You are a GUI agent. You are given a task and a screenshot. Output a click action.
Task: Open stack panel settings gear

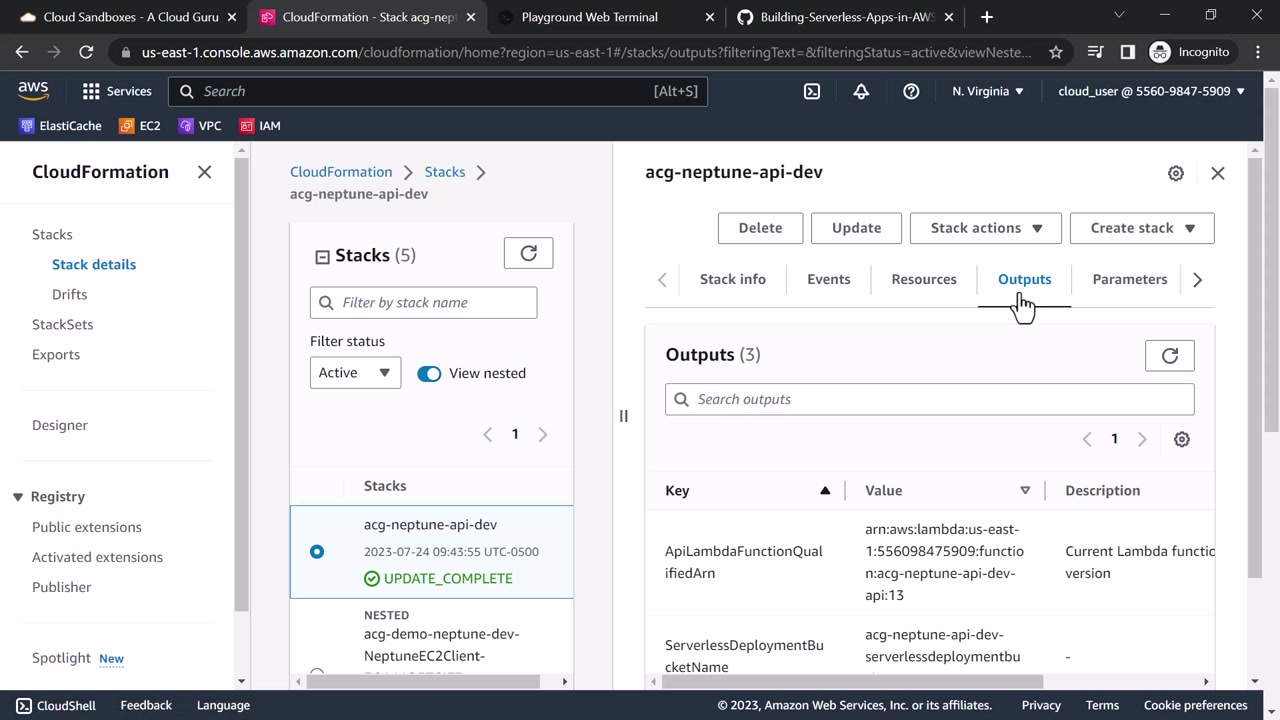[x=1176, y=173]
